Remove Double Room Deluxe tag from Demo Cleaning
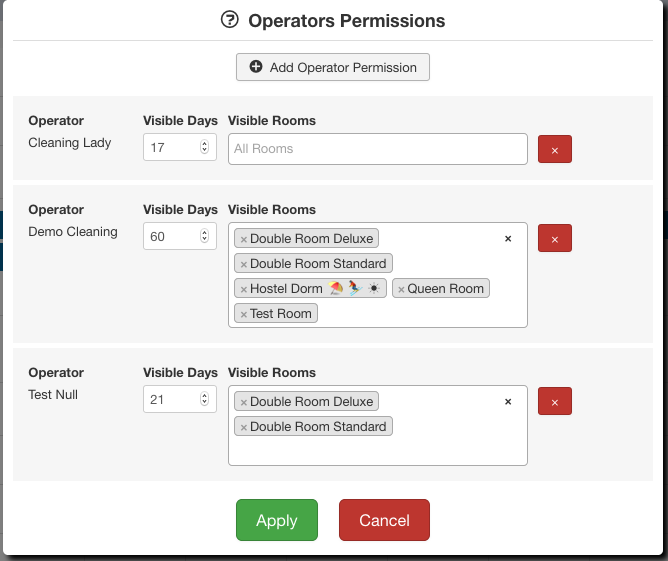 point(244,239)
